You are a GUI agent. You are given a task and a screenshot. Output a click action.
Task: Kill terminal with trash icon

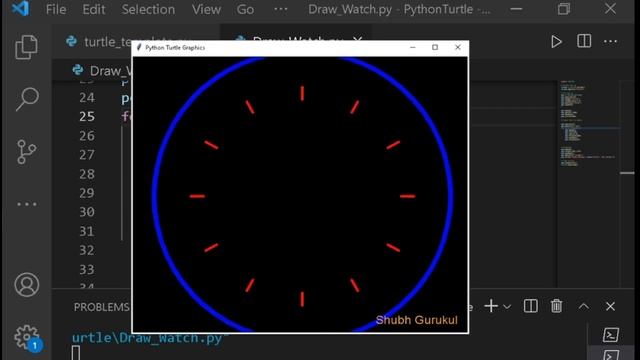tap(556, 306)
